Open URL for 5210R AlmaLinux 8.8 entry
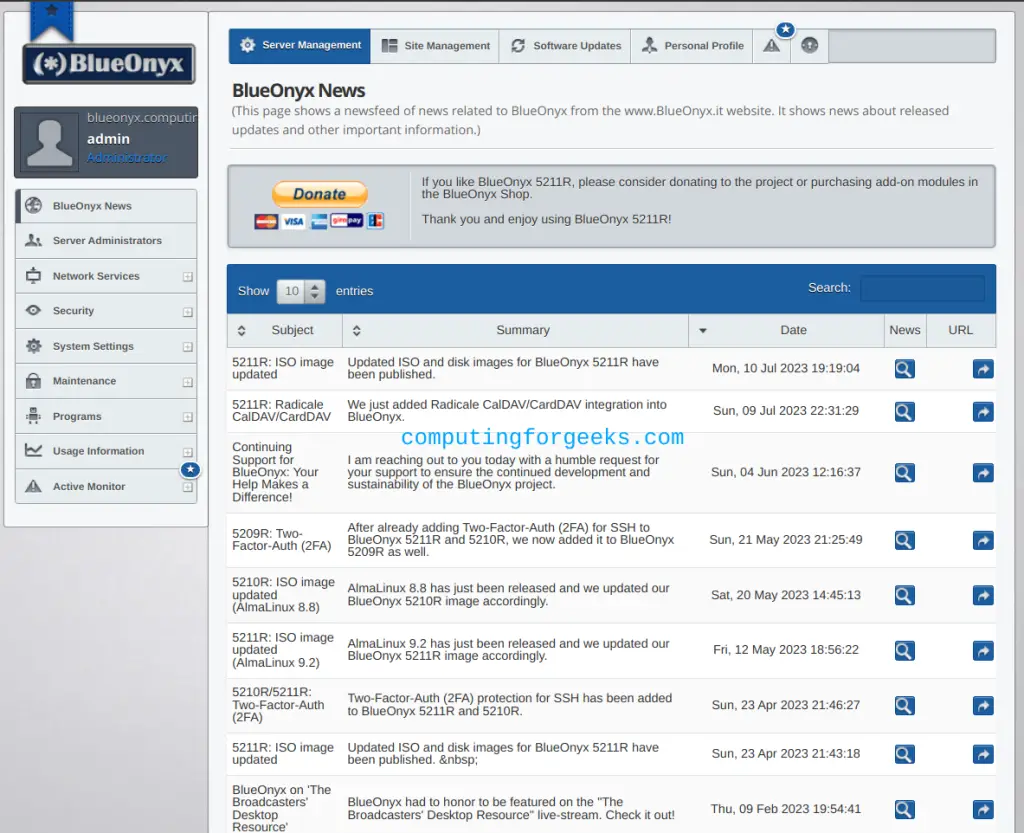 [983, 595]
